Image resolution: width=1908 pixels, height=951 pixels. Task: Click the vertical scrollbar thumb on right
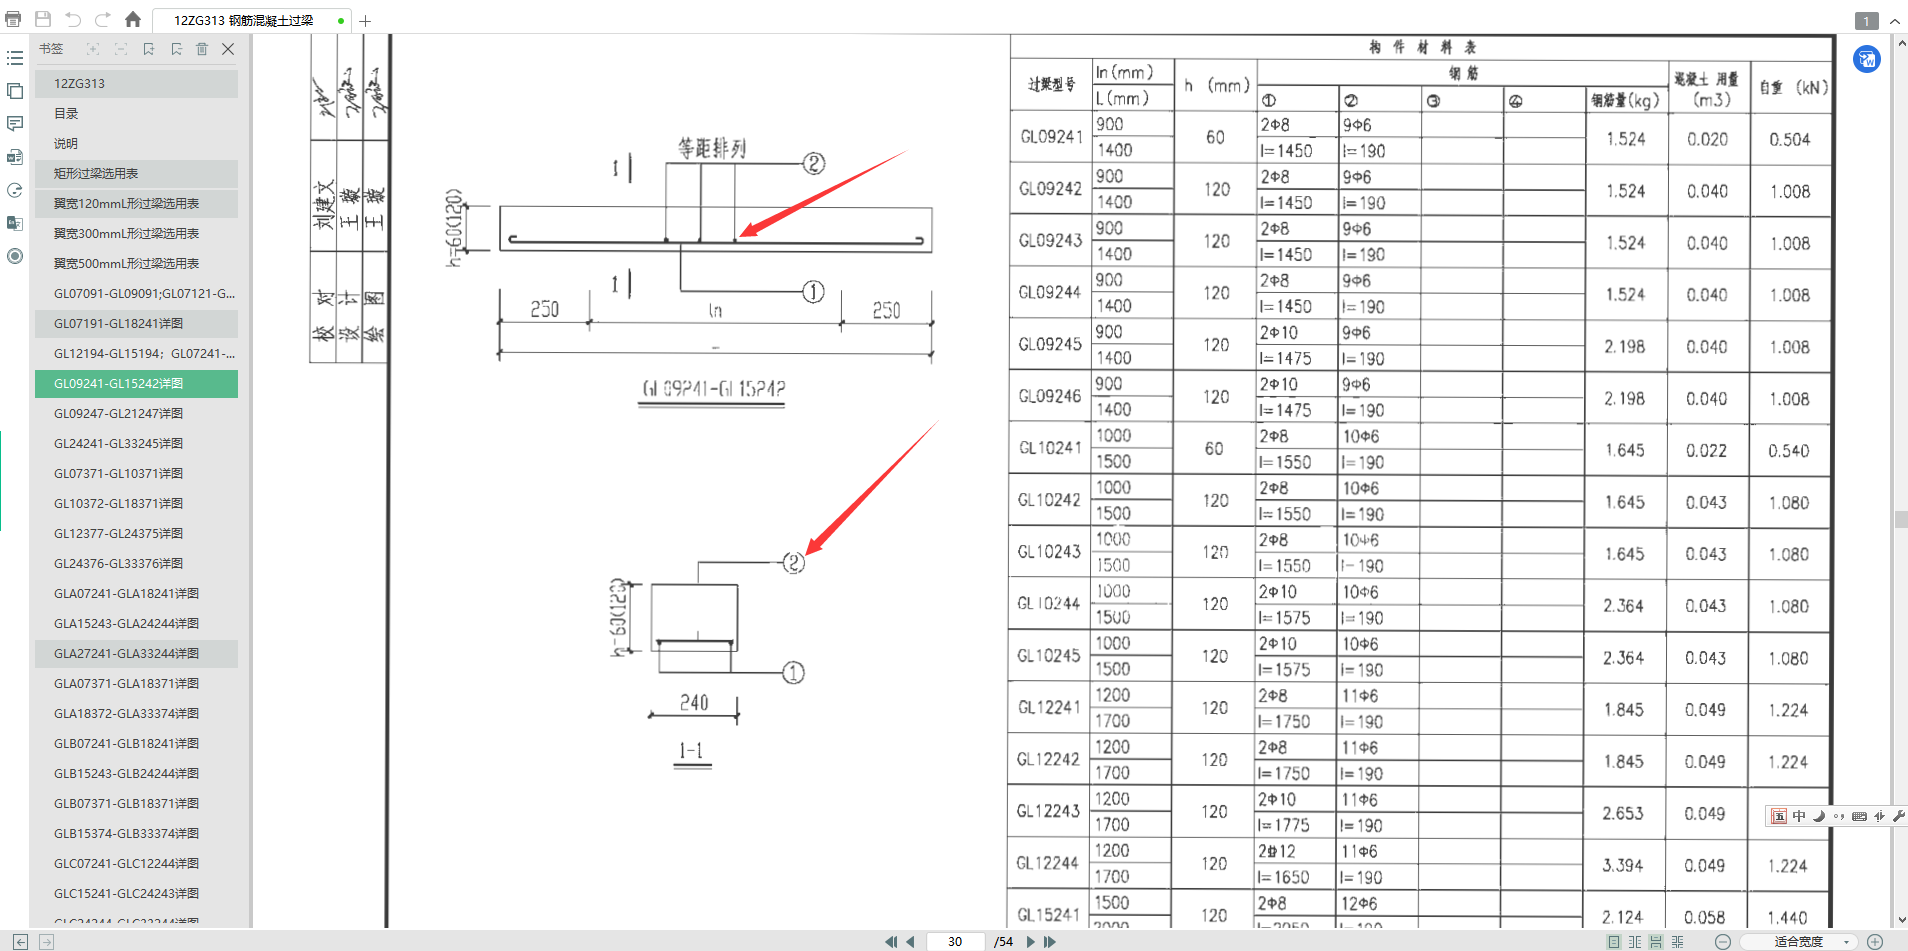click(1900, 519)
